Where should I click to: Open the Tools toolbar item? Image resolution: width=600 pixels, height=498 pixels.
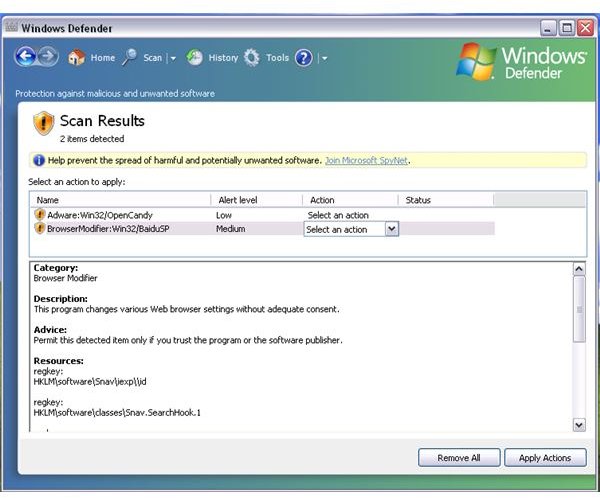point(277,58)
